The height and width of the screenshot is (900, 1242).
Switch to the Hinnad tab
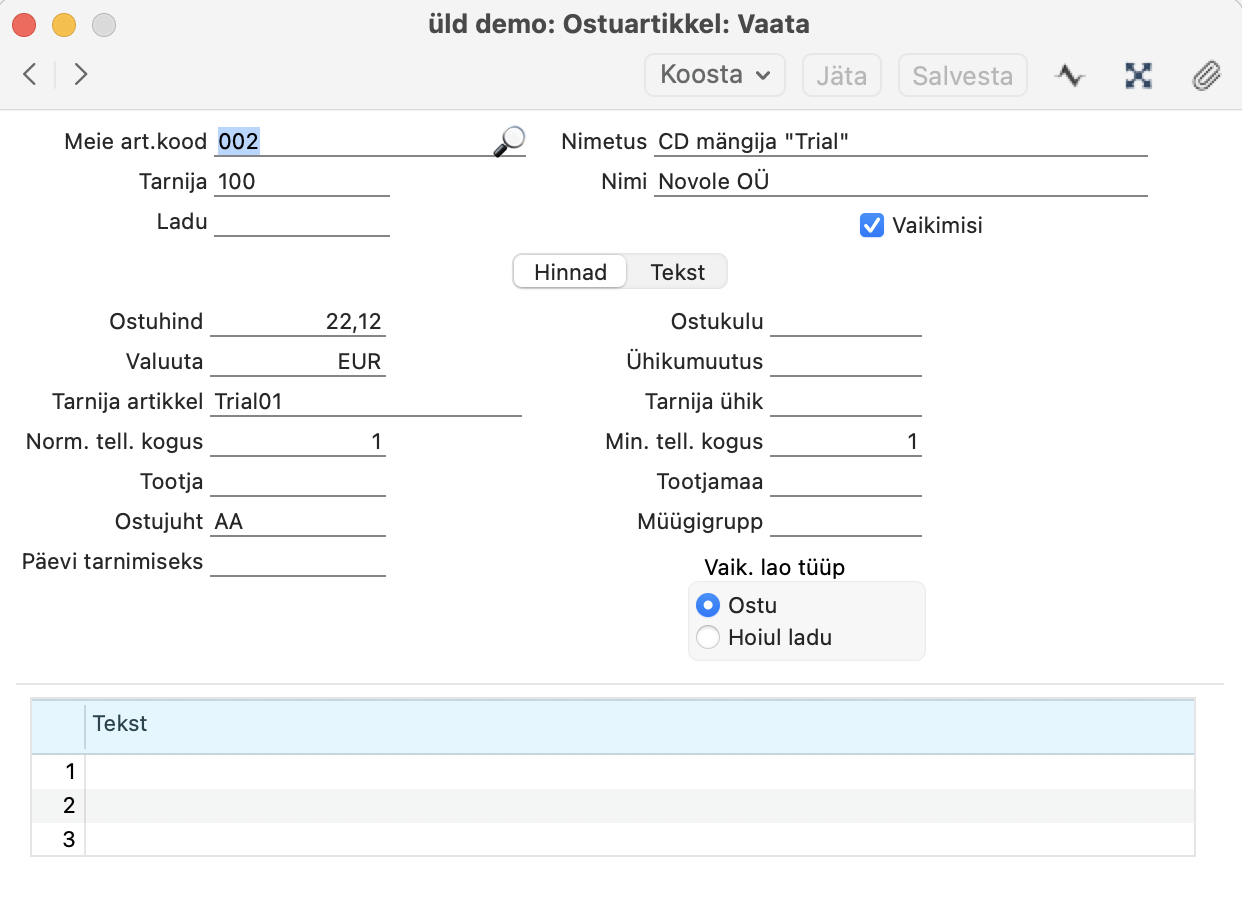[x=570, y=272]
